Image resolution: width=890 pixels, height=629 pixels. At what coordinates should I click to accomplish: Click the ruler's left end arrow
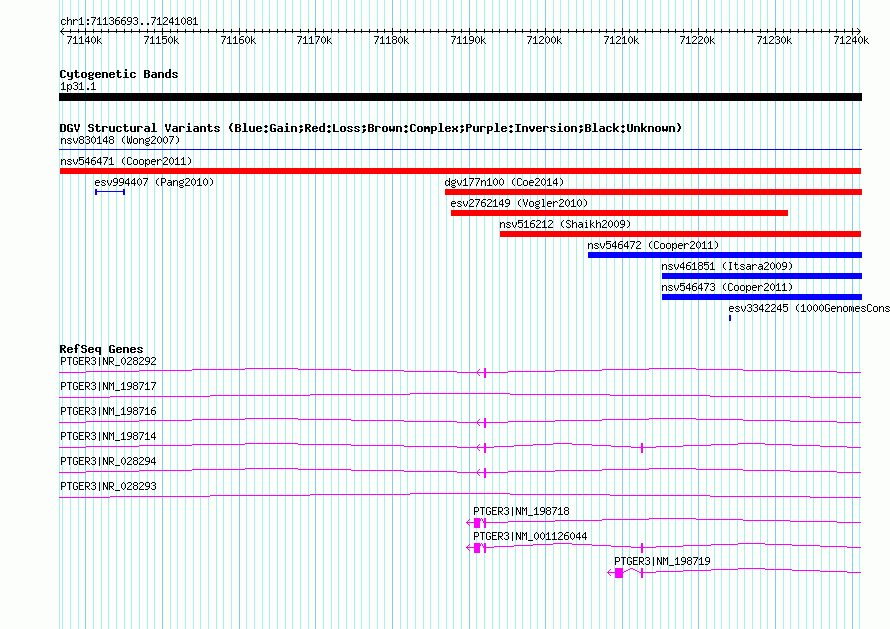(x=62, y=32)
